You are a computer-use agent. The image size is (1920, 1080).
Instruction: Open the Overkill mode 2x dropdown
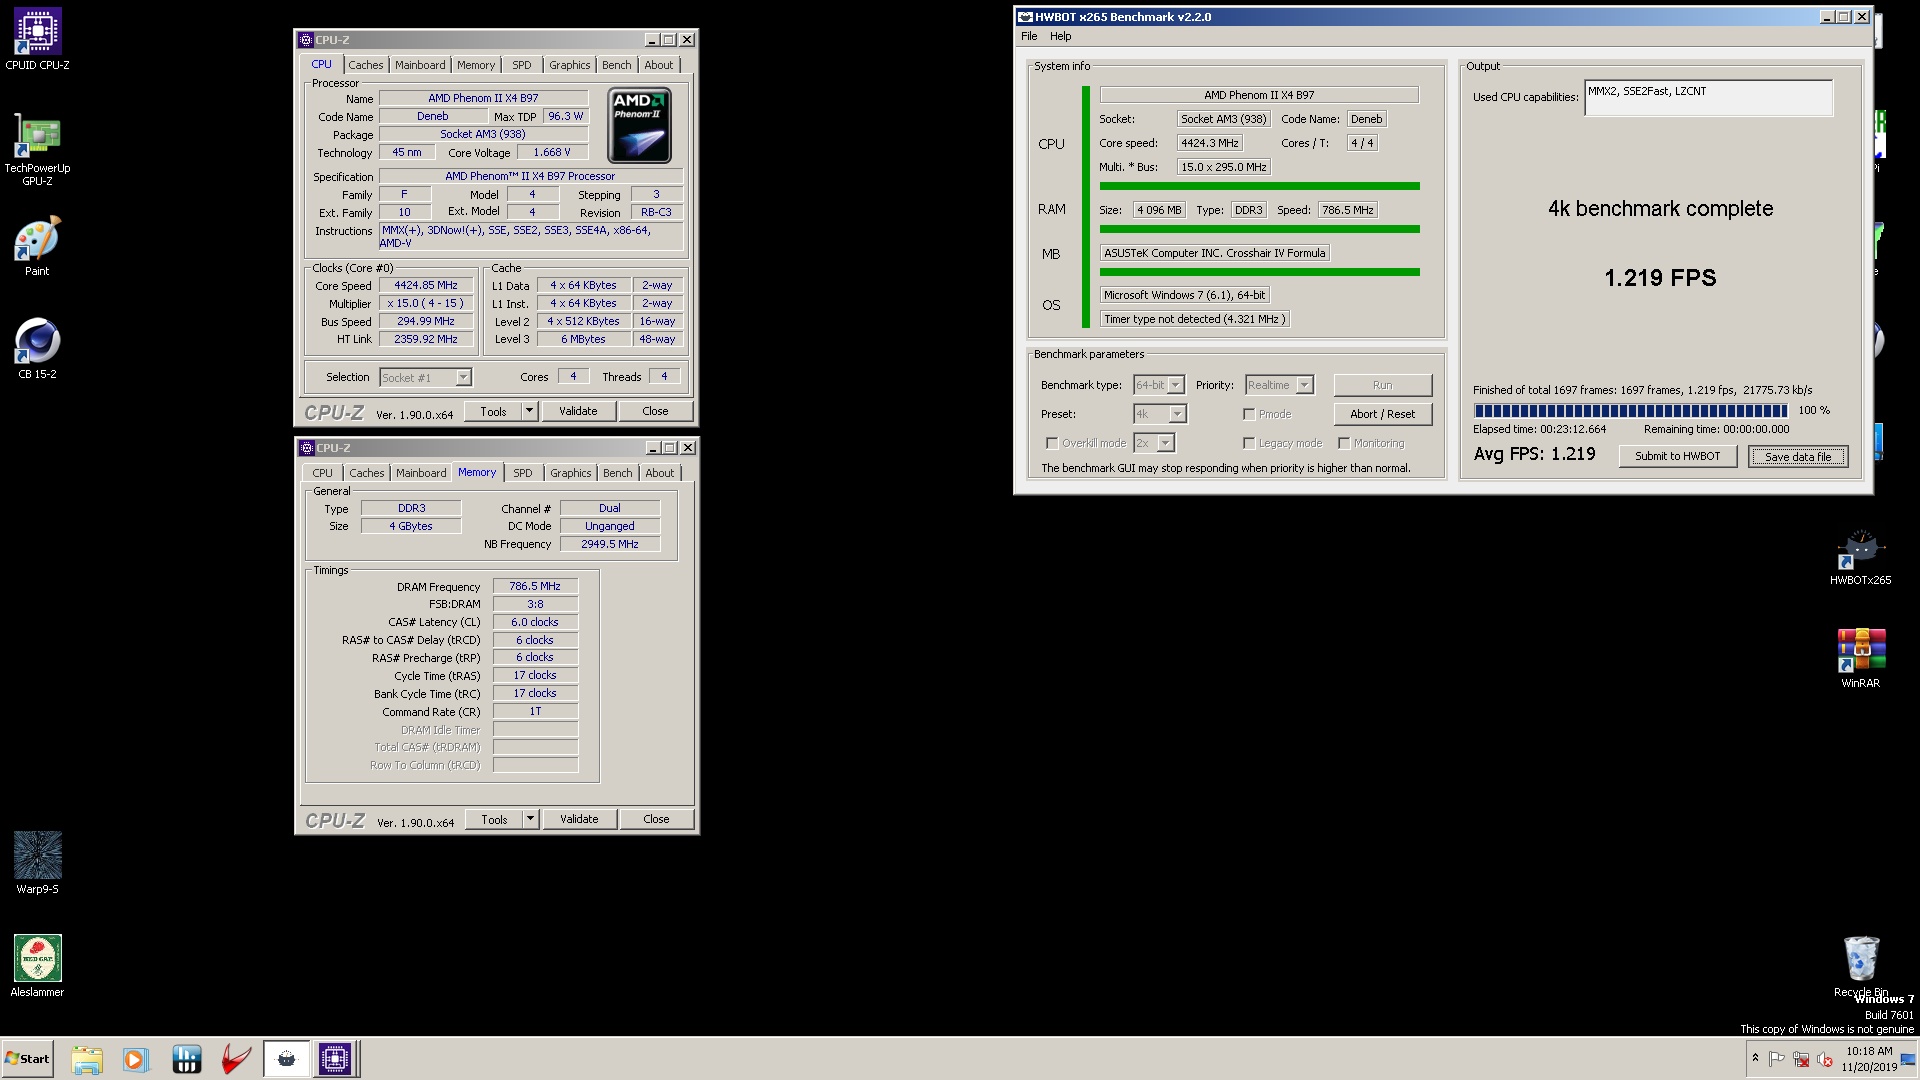(x=1165, y=443)
